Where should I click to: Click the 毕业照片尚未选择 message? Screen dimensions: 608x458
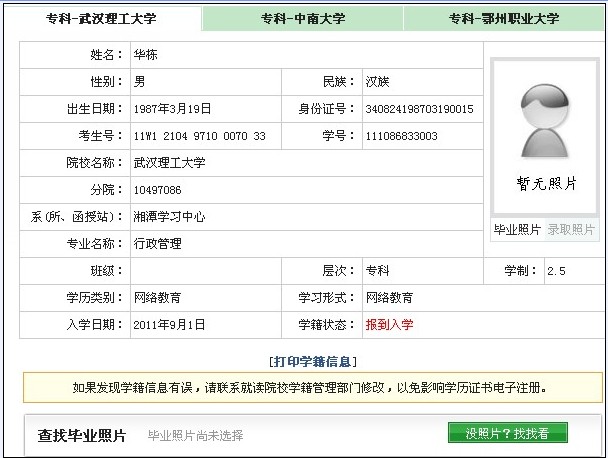point(195,436)
